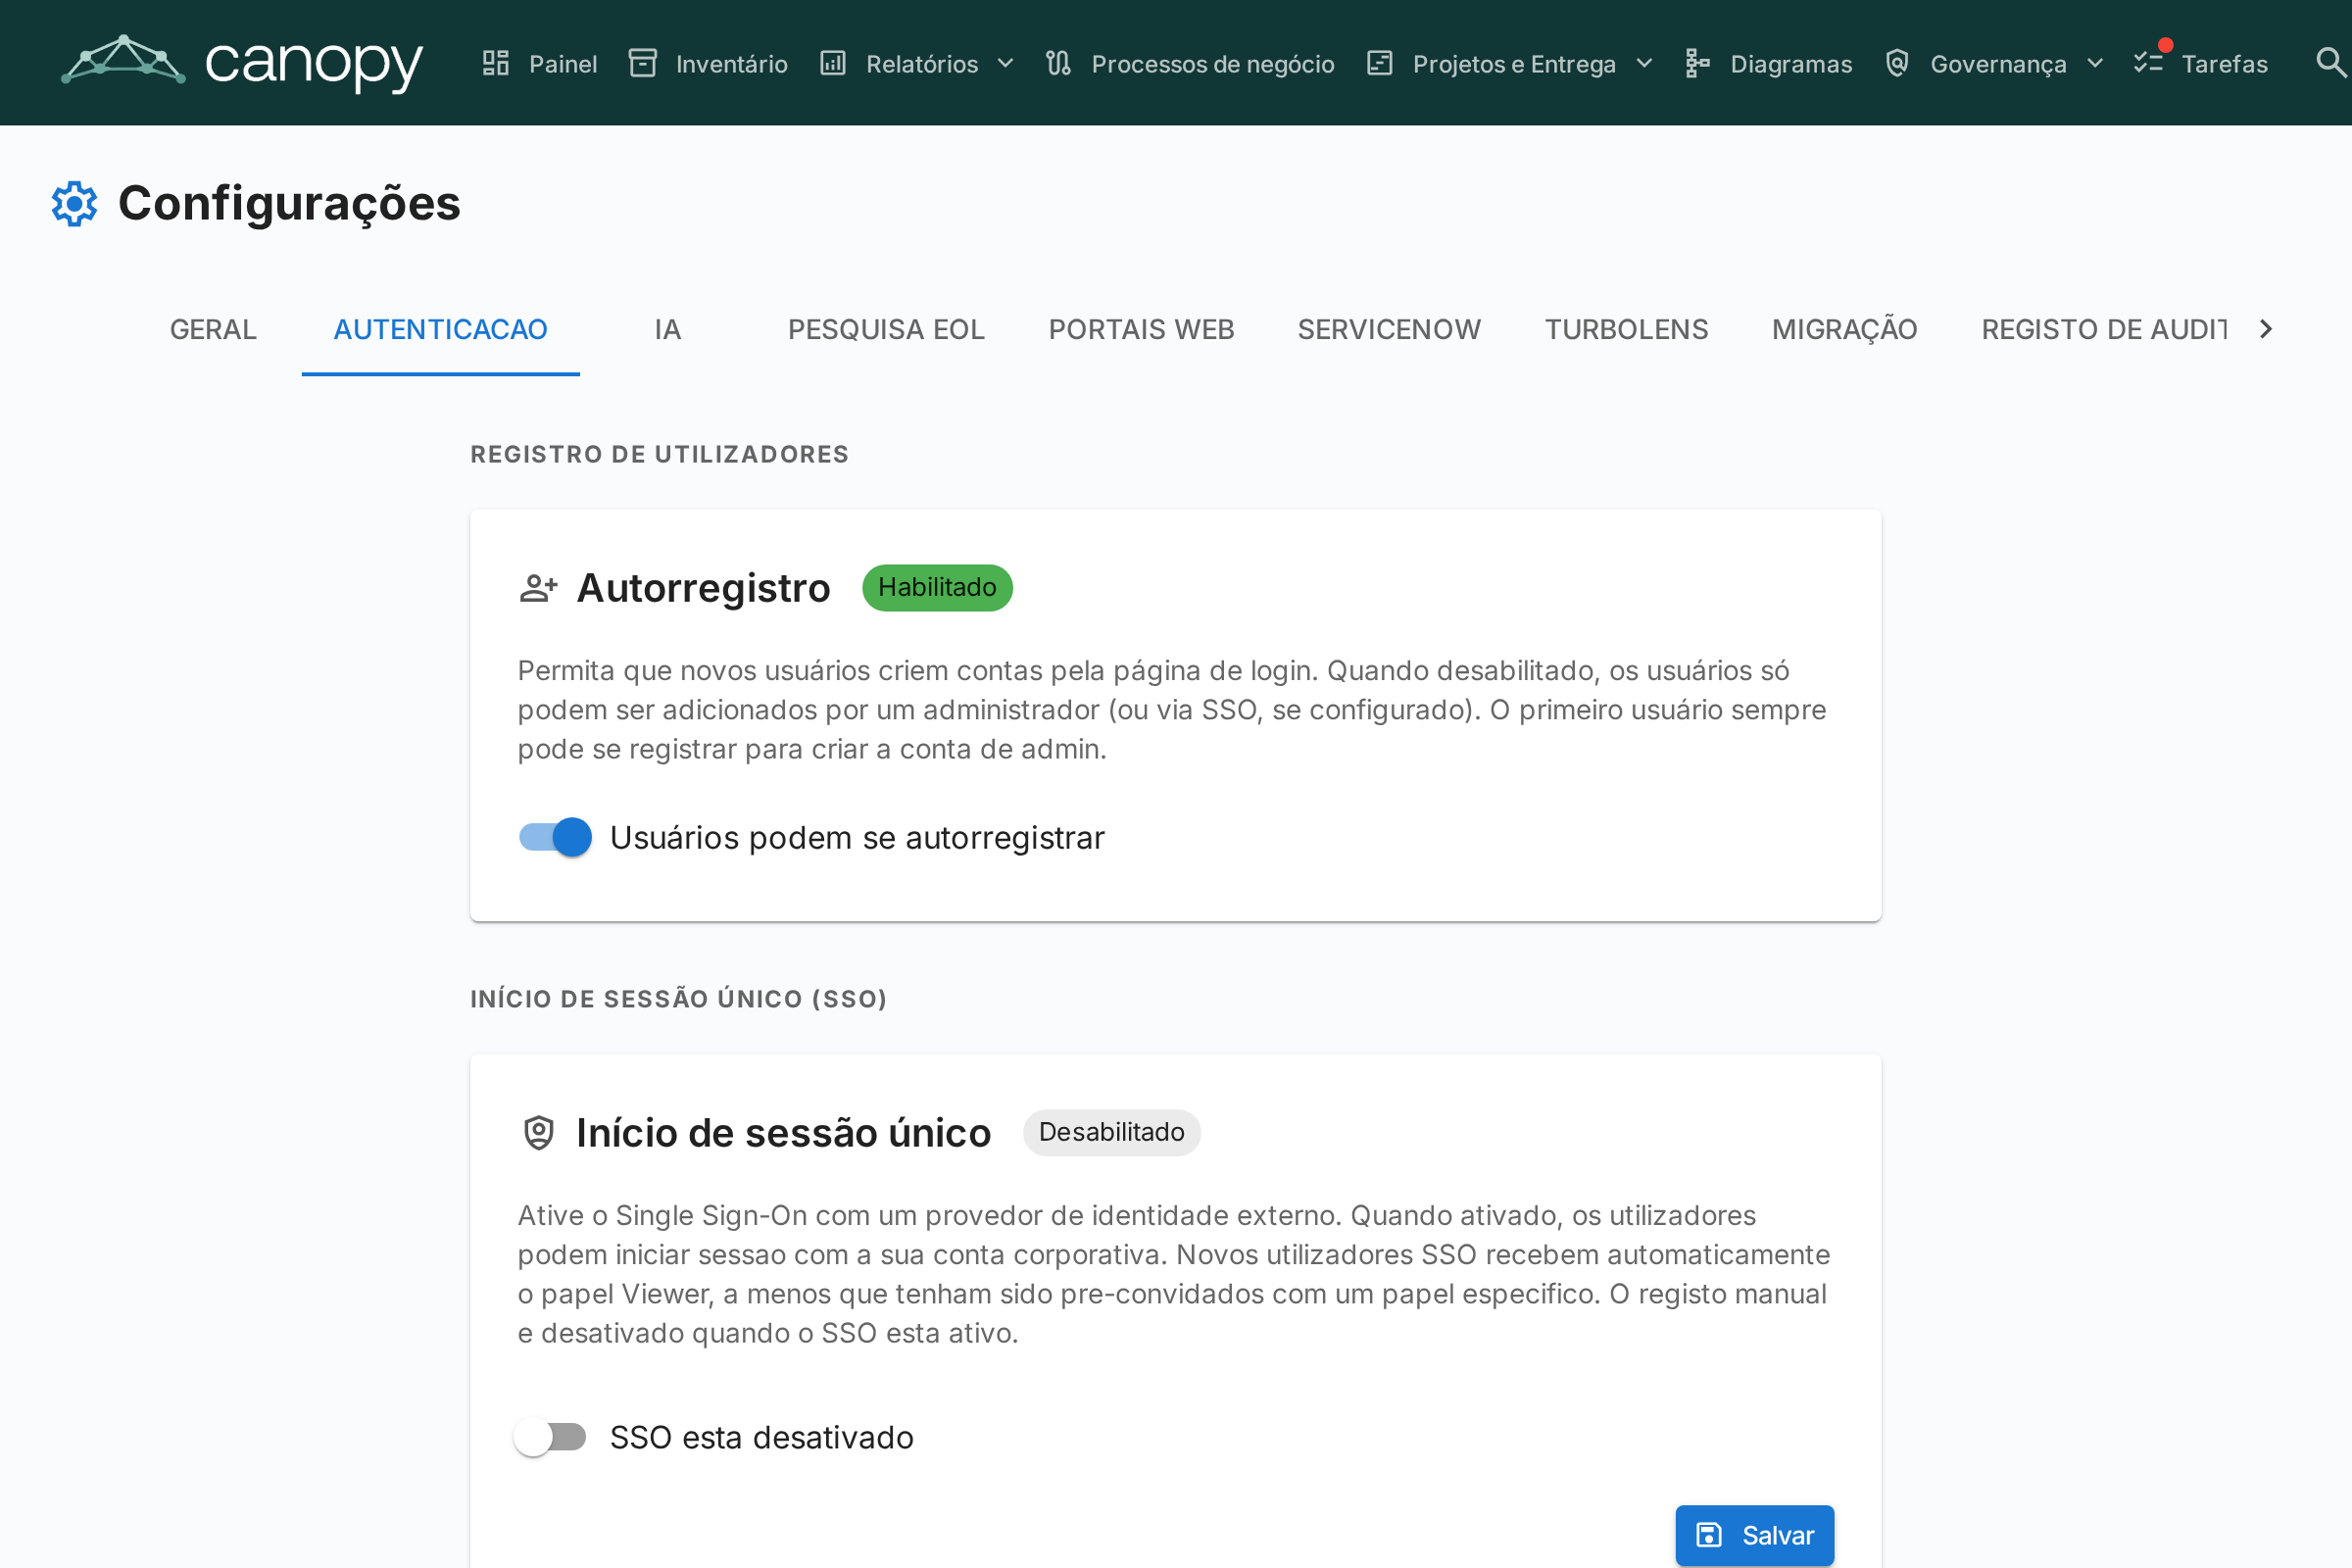Click the Processos de negócio icon
This screenshot has height=1568, width=2352.
[1059, 64]
